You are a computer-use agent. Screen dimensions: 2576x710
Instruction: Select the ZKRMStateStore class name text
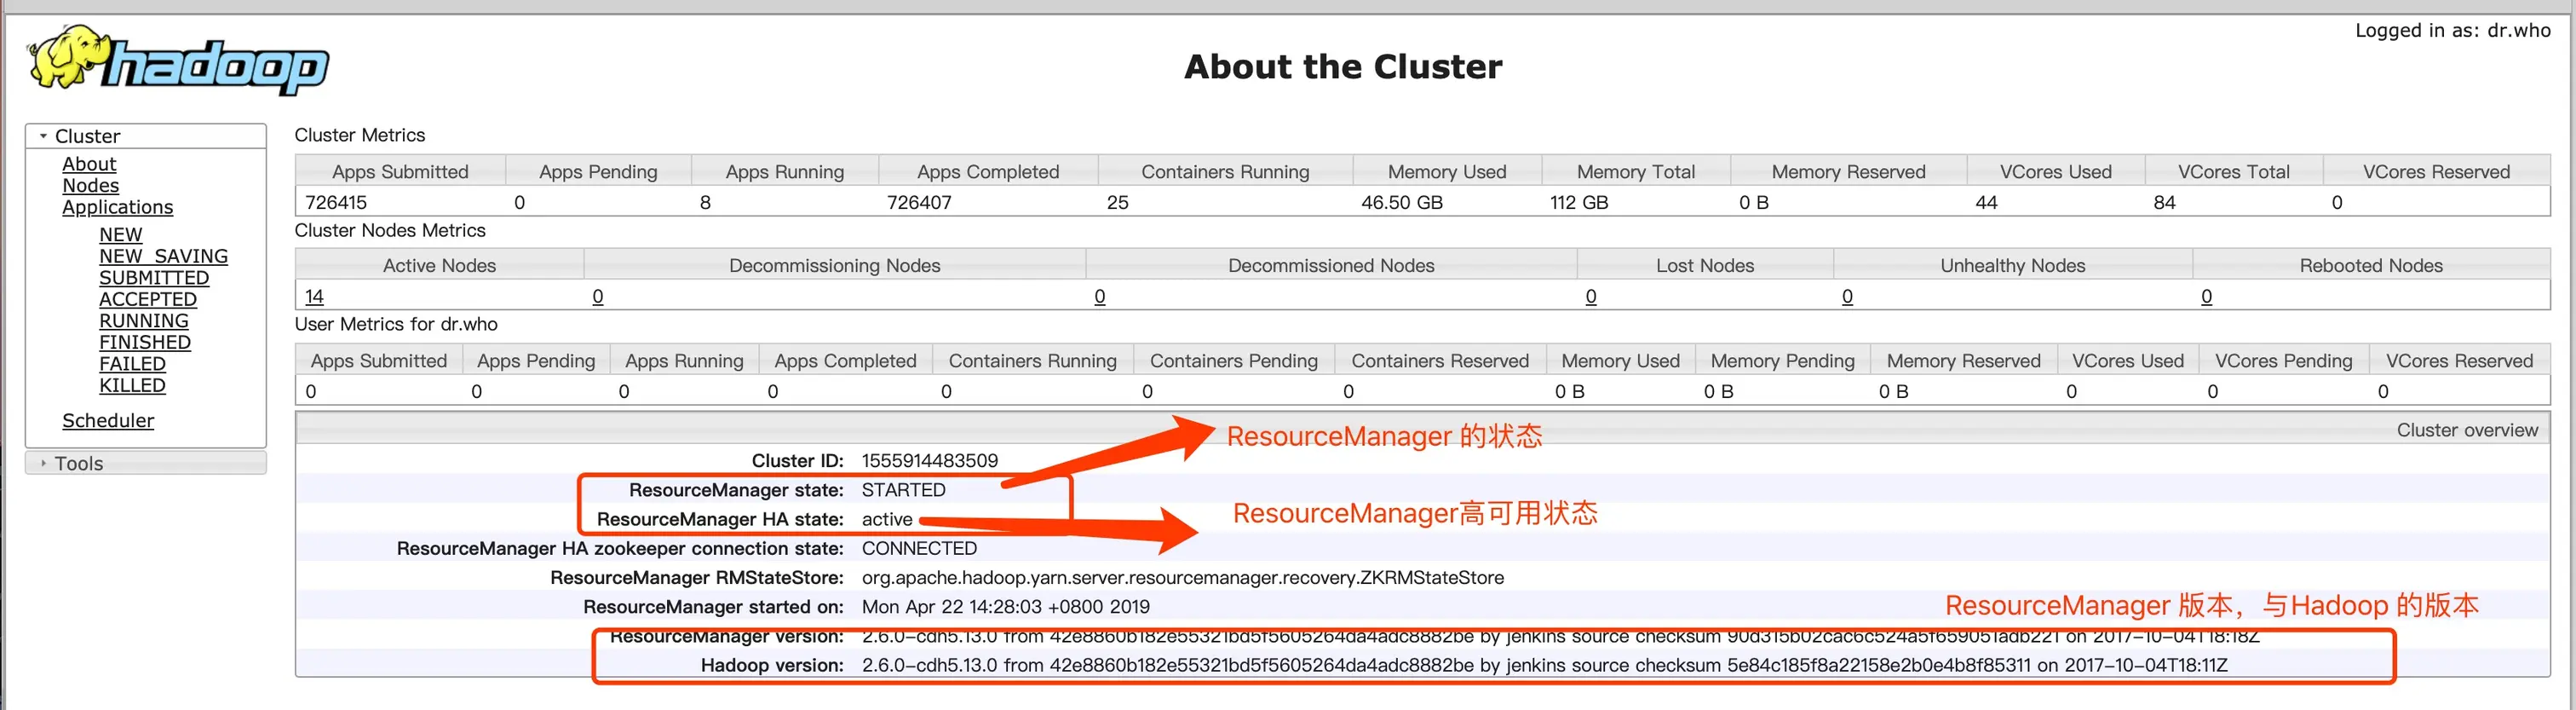[1183, 578]
